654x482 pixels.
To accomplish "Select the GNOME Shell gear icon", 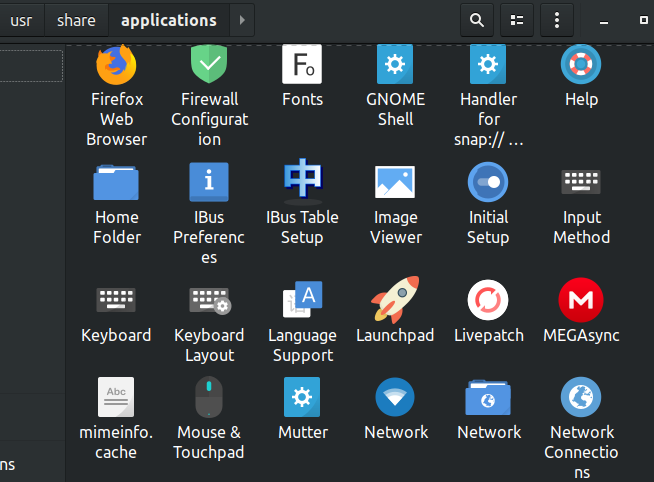I will [x=395, y=64].
